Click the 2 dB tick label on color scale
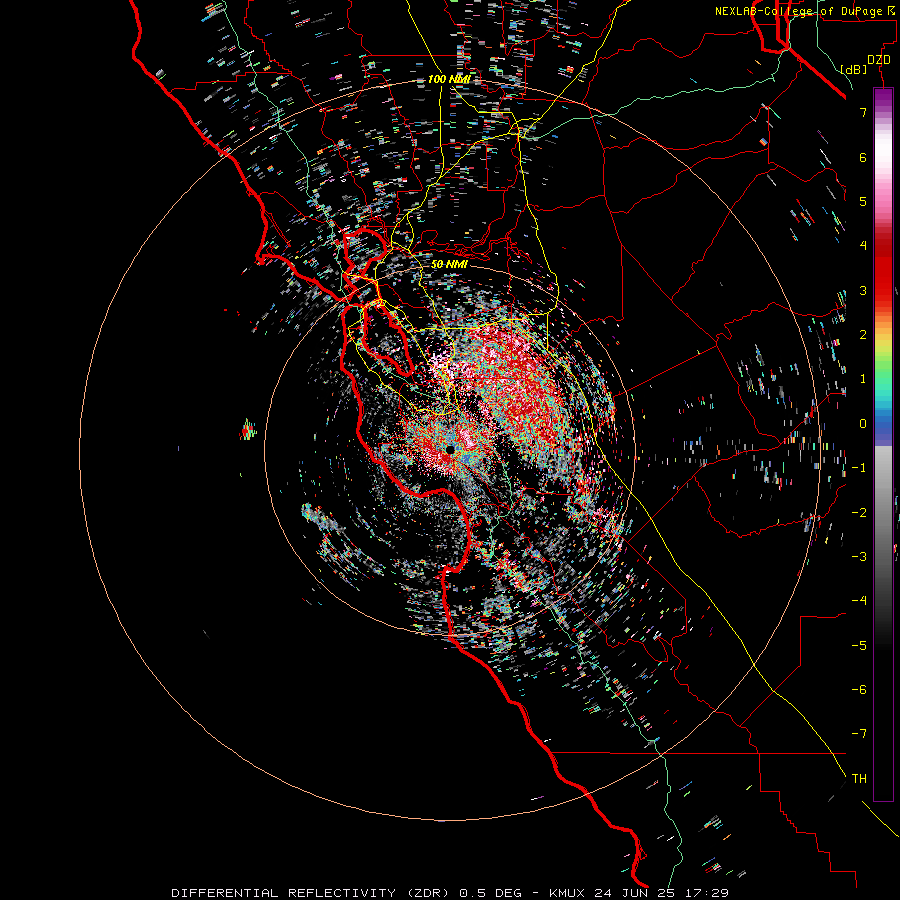The image size is (900, 900). 863,335
